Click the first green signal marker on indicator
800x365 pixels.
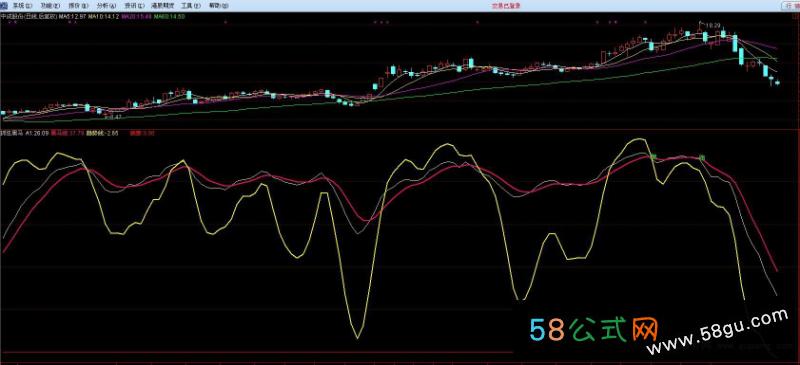coord(653,156)
